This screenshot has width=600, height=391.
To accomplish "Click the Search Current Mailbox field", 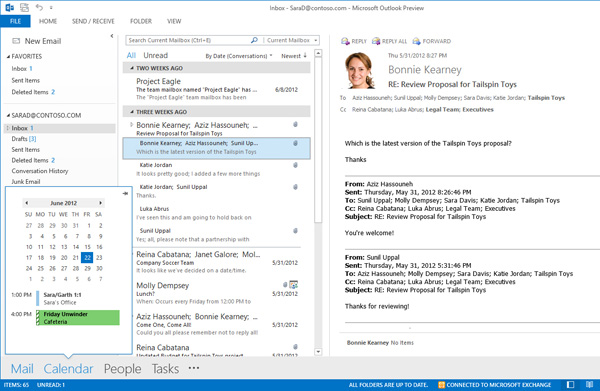I will (188, 40).
